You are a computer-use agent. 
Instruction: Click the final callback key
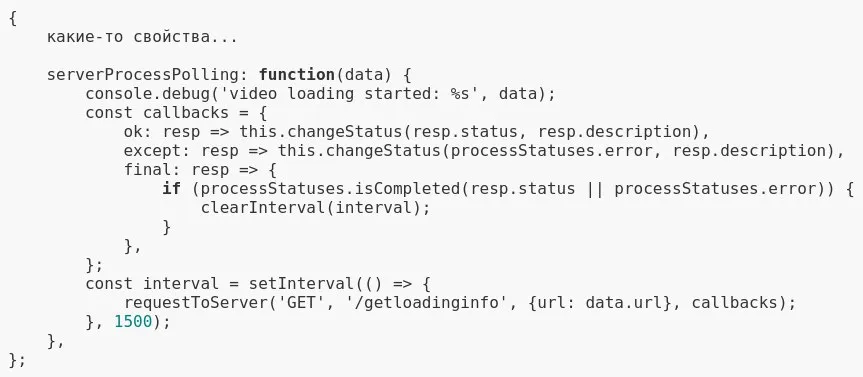148,170
